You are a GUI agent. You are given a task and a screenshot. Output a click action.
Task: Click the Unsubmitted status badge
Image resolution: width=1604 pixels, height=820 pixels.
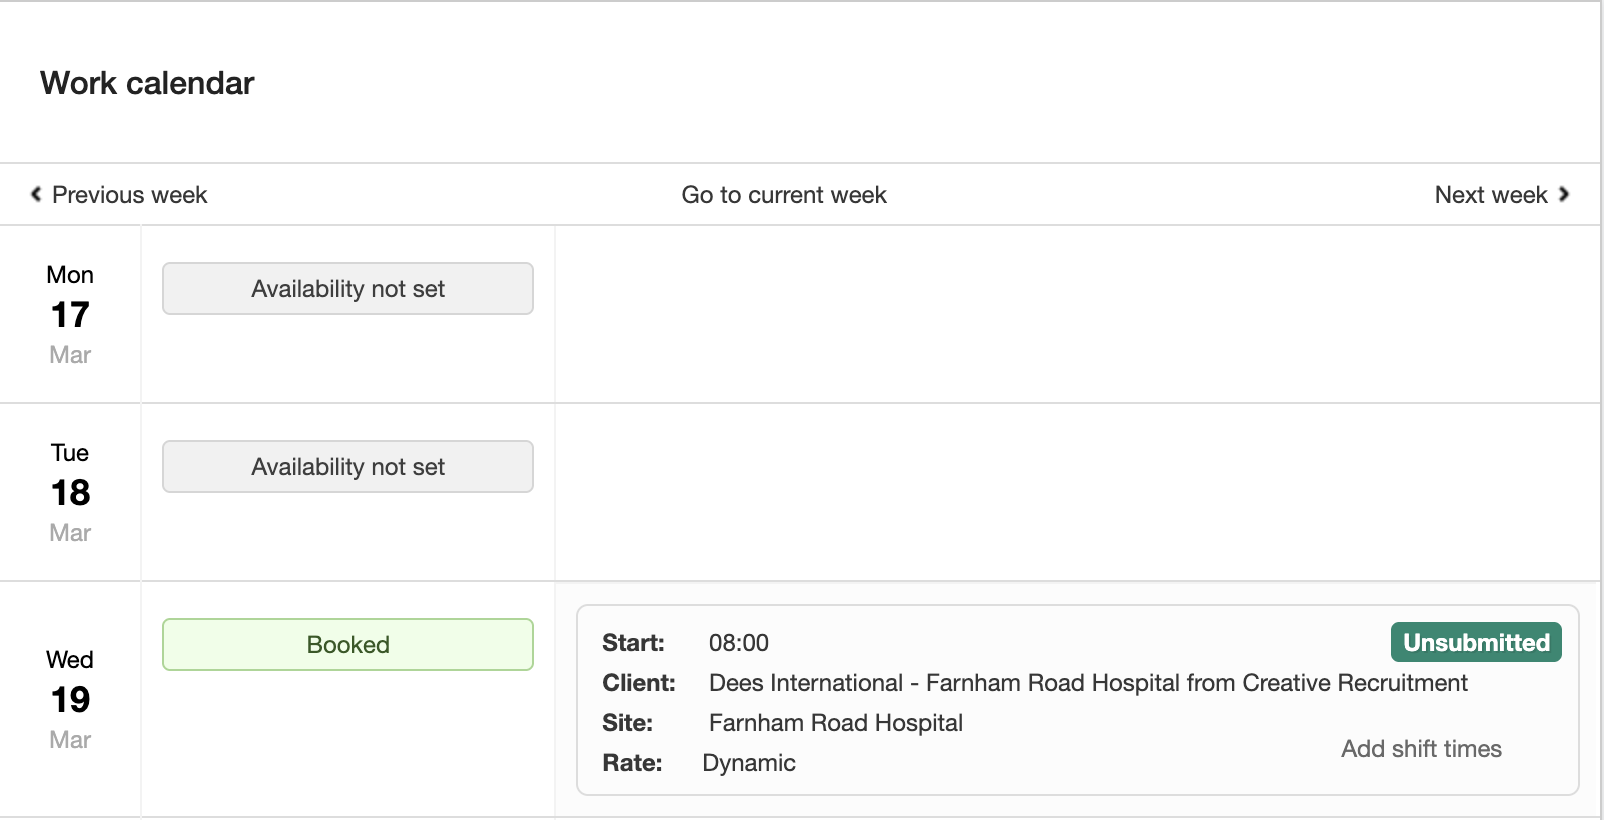[x=1476, y=643]
